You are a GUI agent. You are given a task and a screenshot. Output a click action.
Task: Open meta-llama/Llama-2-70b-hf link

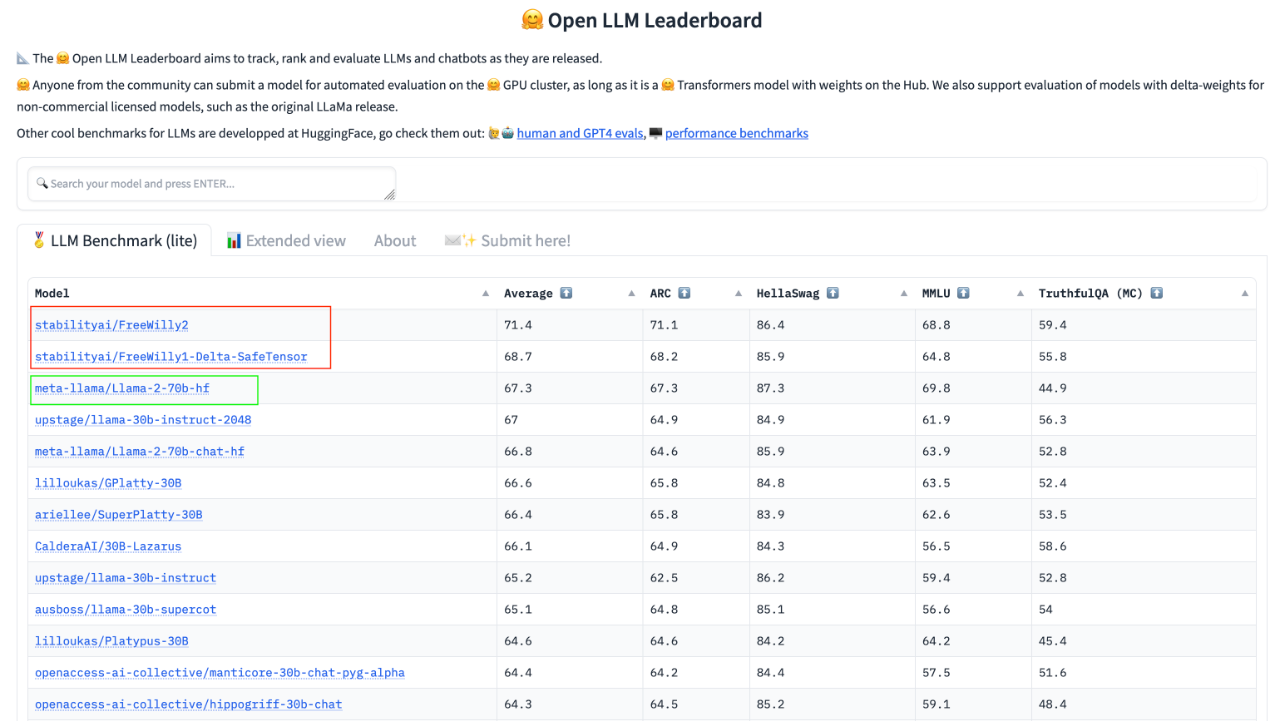click(x=122, y=388)
